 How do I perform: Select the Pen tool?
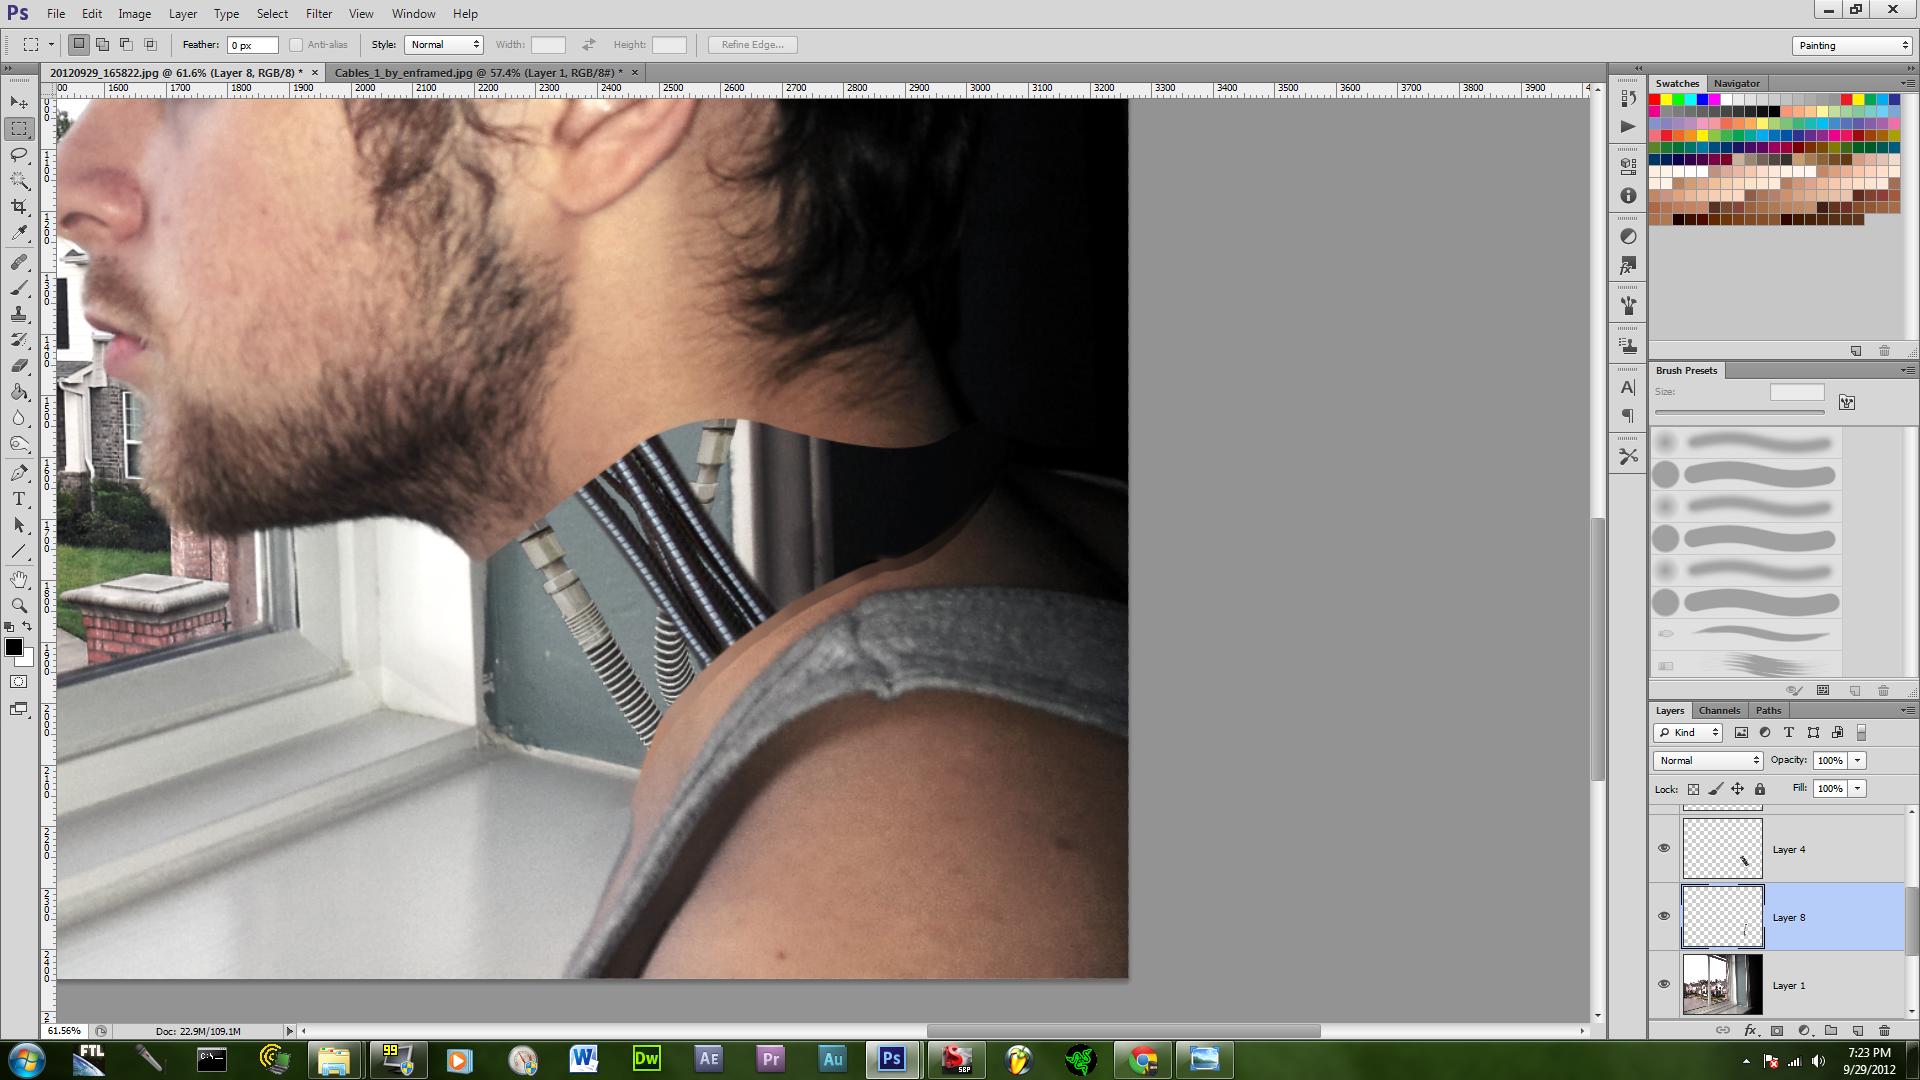(x=19, y=473)
